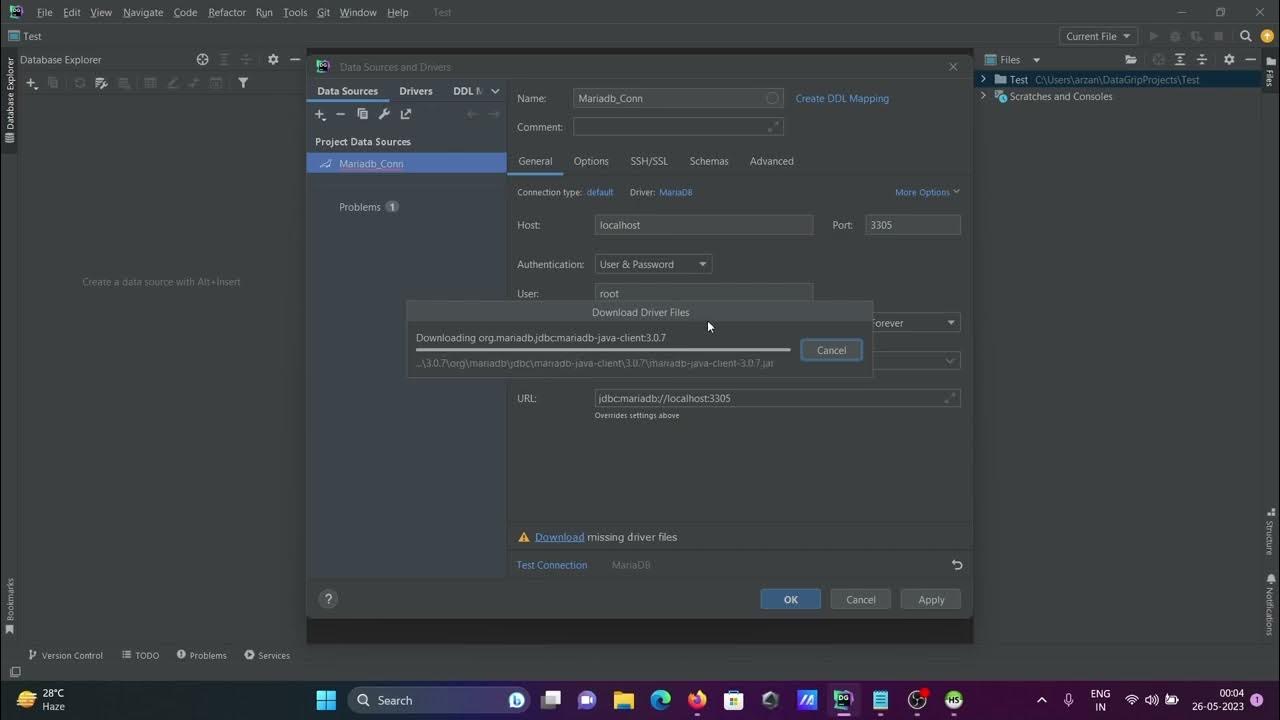Expand the Test project folder
The image size is (1280, 720).
983,79
